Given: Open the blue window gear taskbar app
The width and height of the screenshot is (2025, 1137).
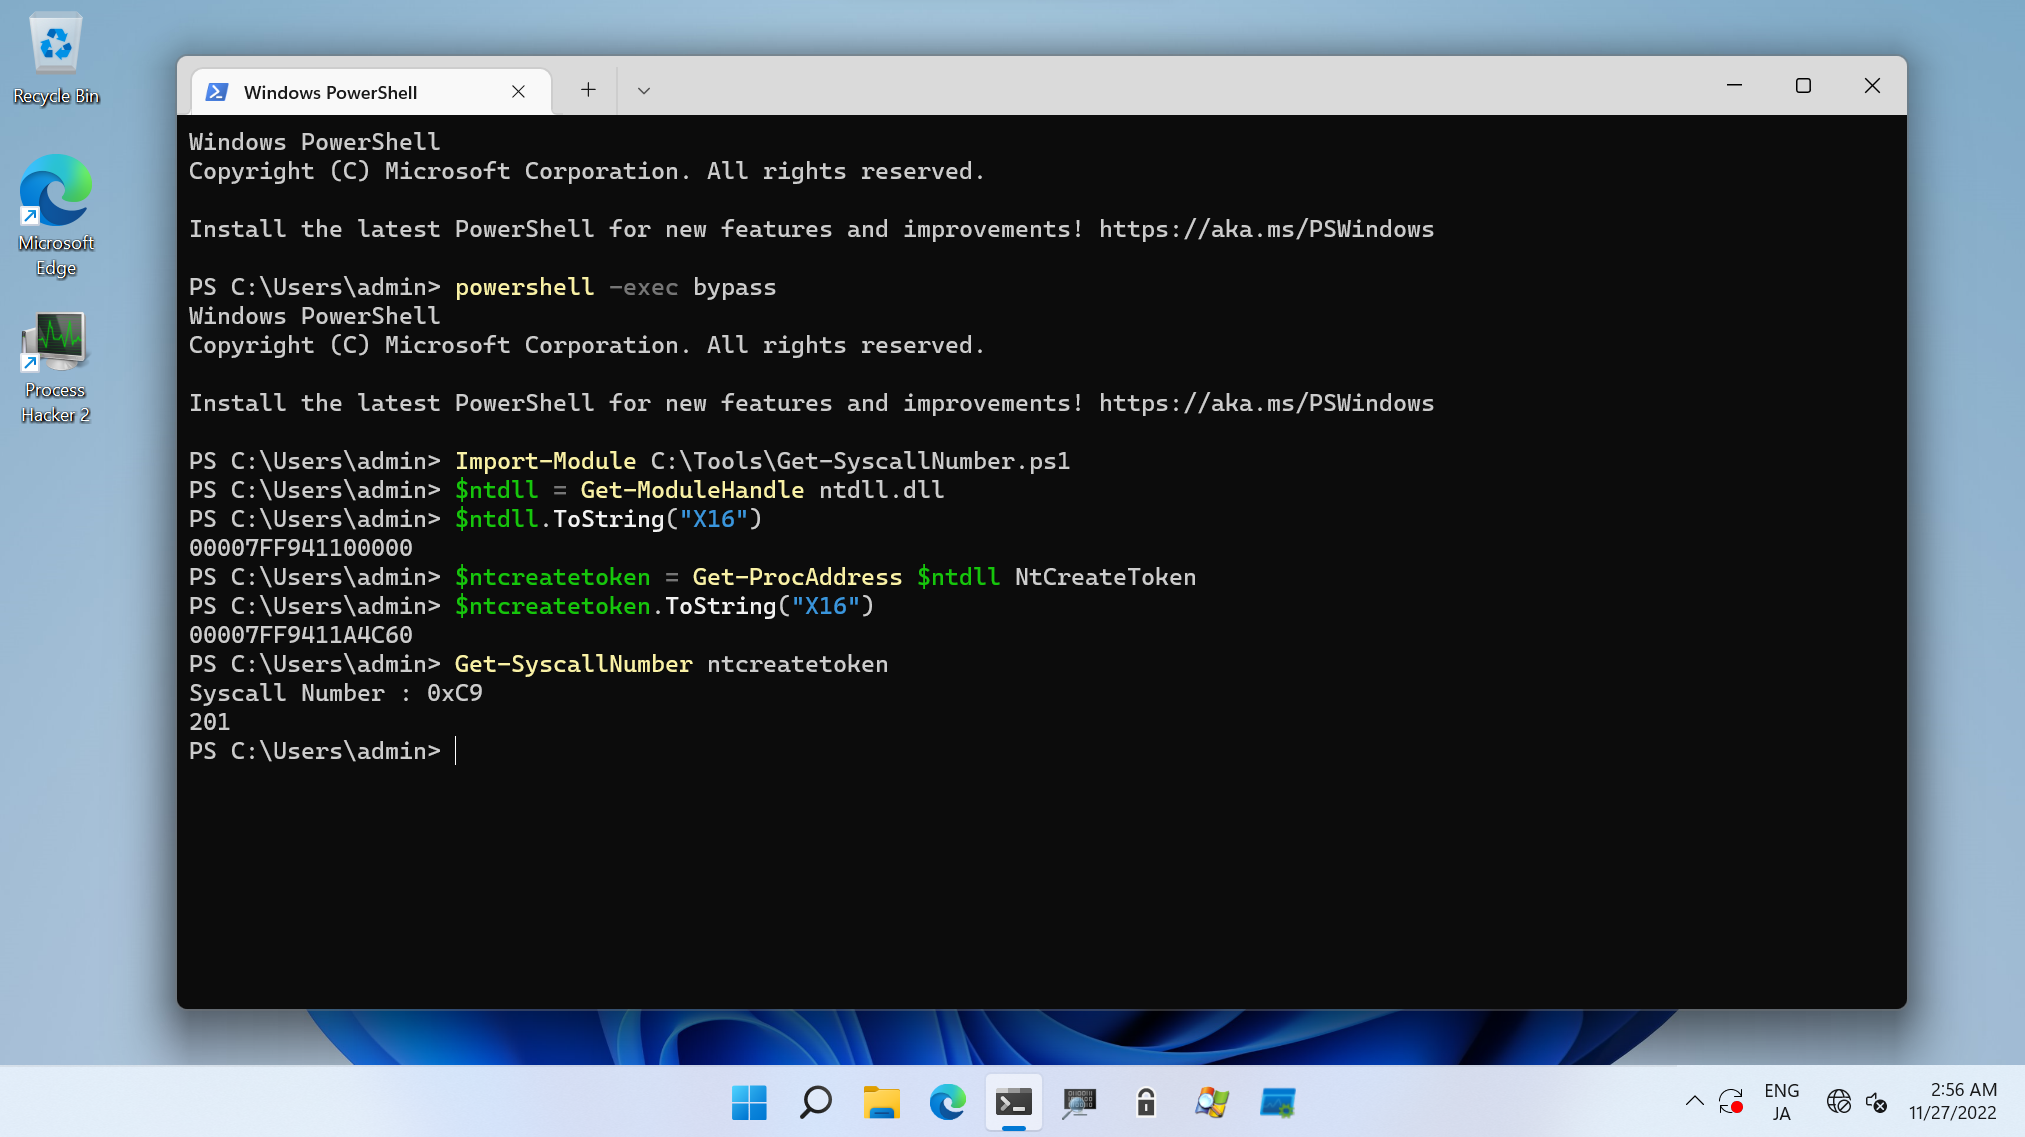Looking at the screenshot, I should (x=1277, y=1102).
